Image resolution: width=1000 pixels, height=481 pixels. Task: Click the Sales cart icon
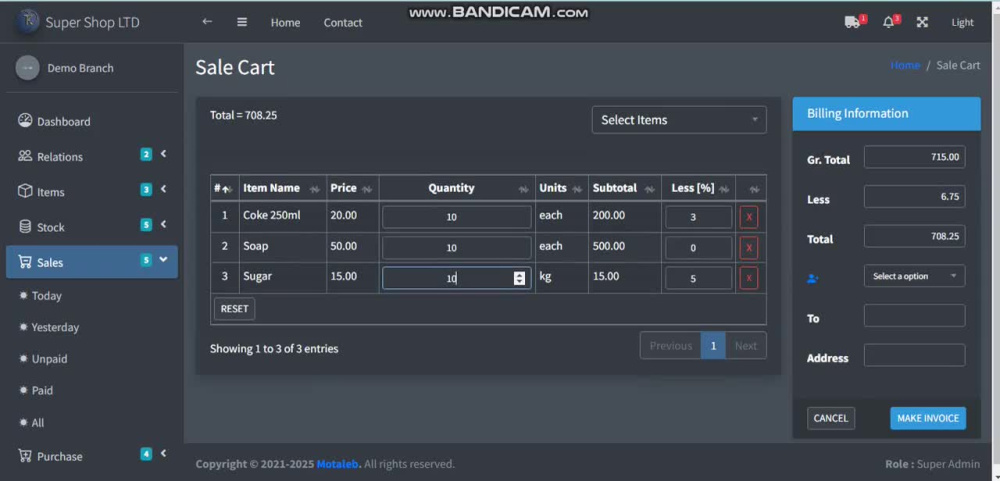25,262
